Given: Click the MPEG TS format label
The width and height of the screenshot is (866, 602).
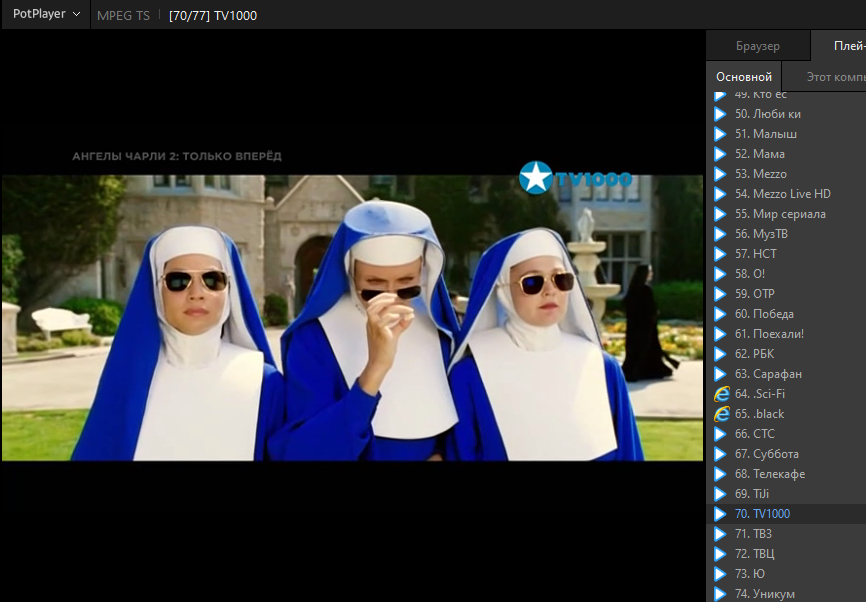Looking at the screenshot, I should pos(123,15).
